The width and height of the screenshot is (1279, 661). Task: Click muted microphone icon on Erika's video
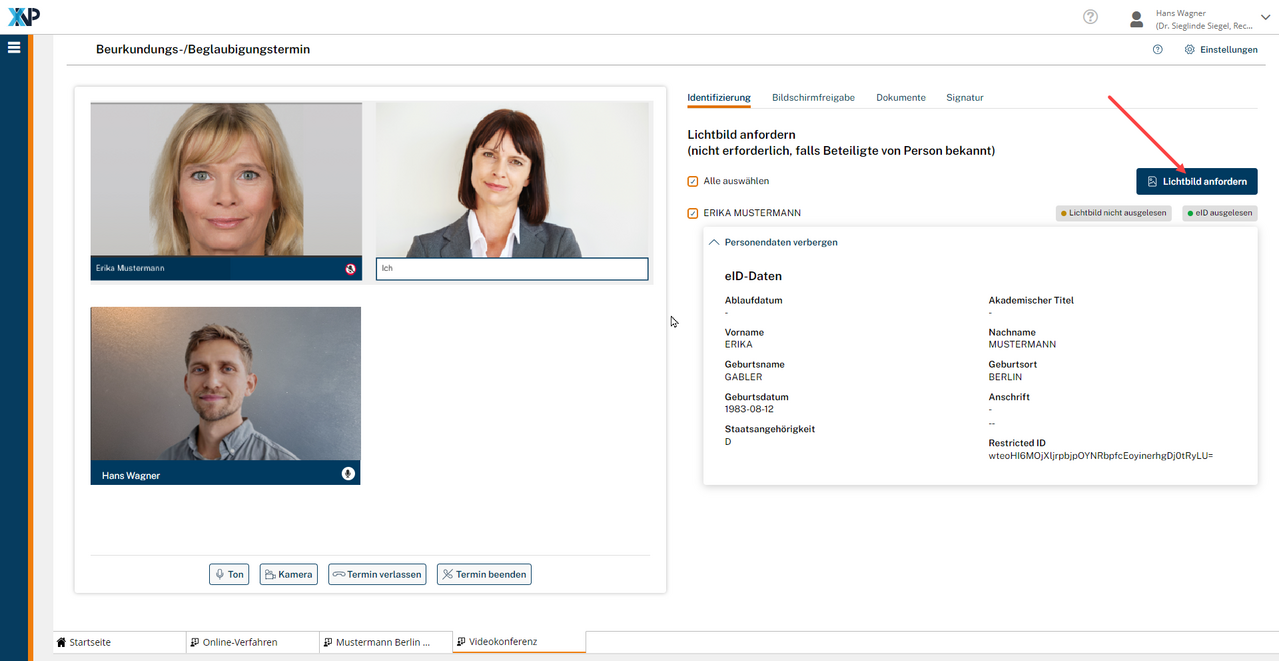click(350, 269)
